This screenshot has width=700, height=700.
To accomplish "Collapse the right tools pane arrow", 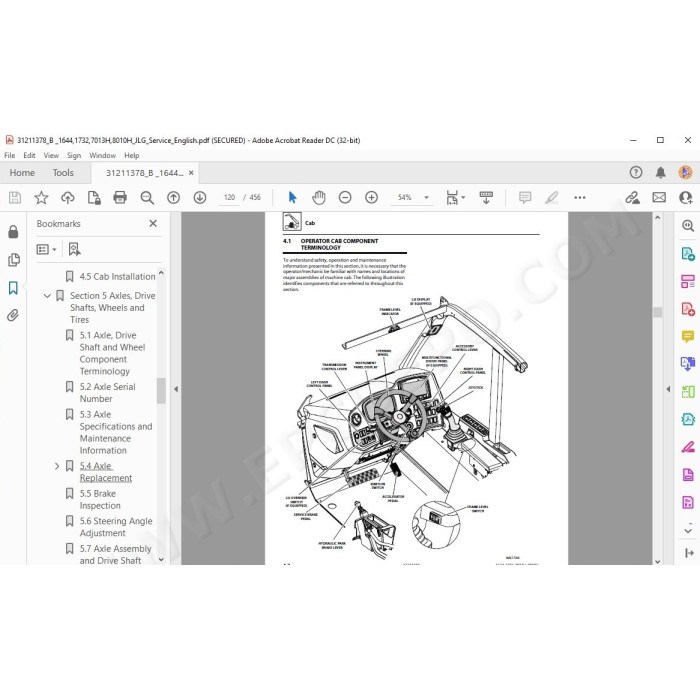I will (x=668, y=389).
